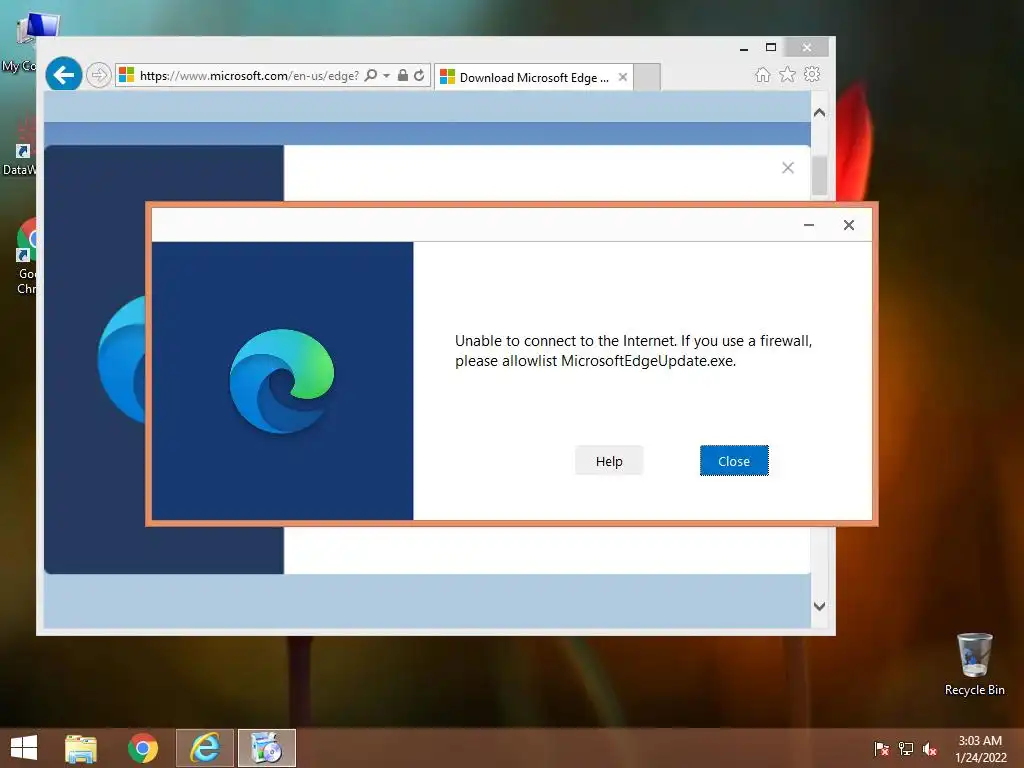Screen dimensions: 1024x768
Task: Click the Microsoft favicon in address bar
Action: (x=126, y=75)
